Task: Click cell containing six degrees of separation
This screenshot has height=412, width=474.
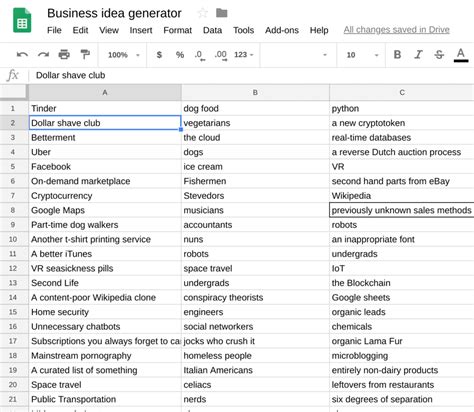Action: 402,399
